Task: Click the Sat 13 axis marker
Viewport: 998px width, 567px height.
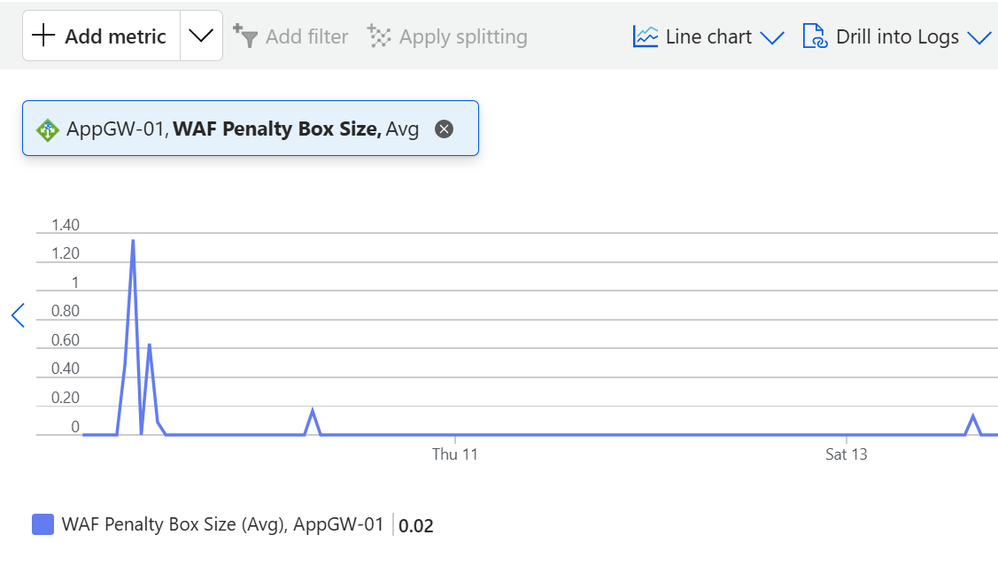Action: [846, 454]
